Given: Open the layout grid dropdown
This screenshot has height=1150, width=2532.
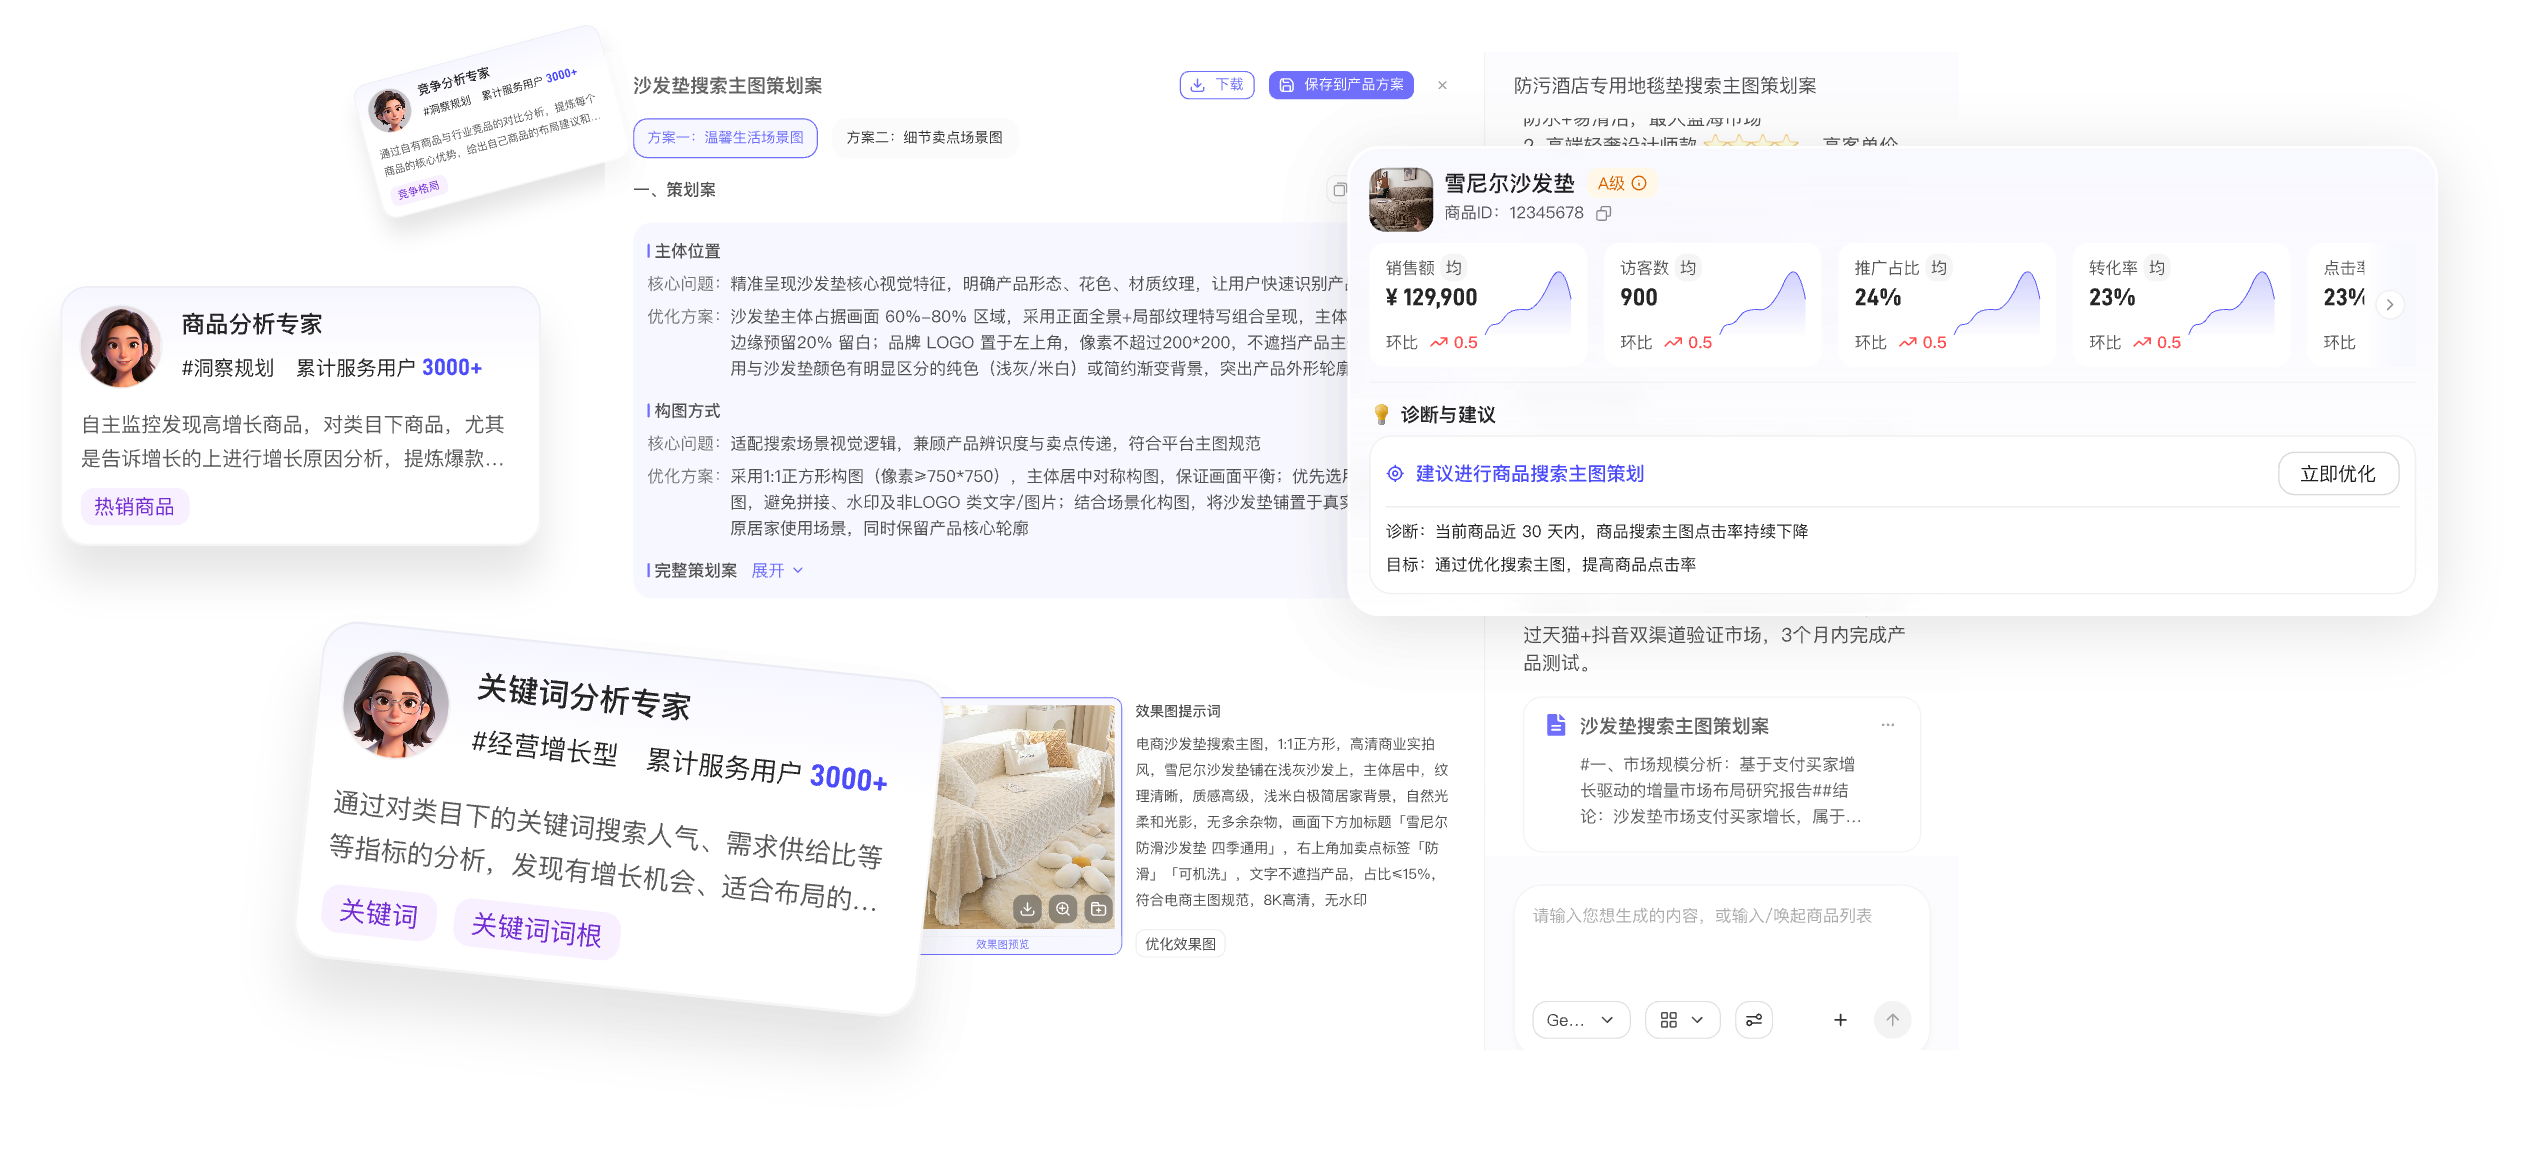Looking at the screenshot, I should [1682, 1019].
